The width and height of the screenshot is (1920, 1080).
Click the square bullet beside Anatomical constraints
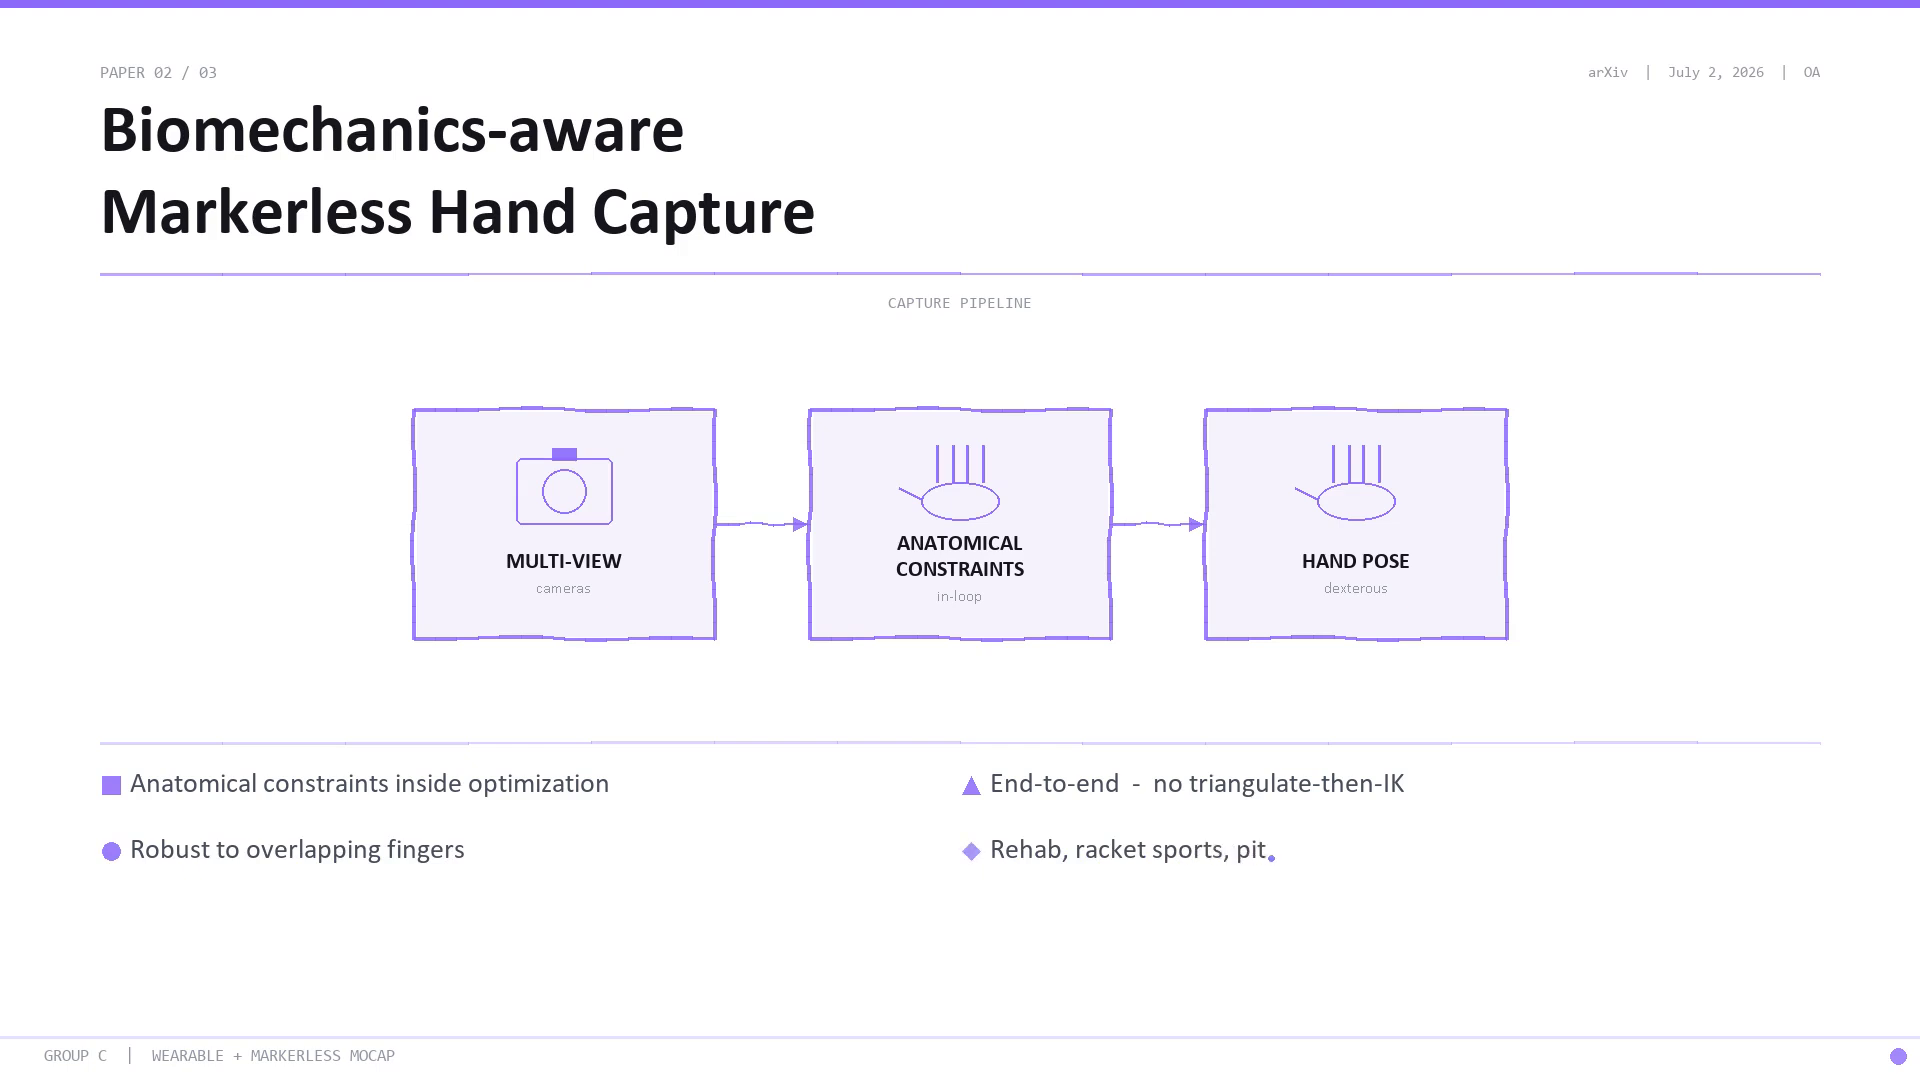(111, 786)
